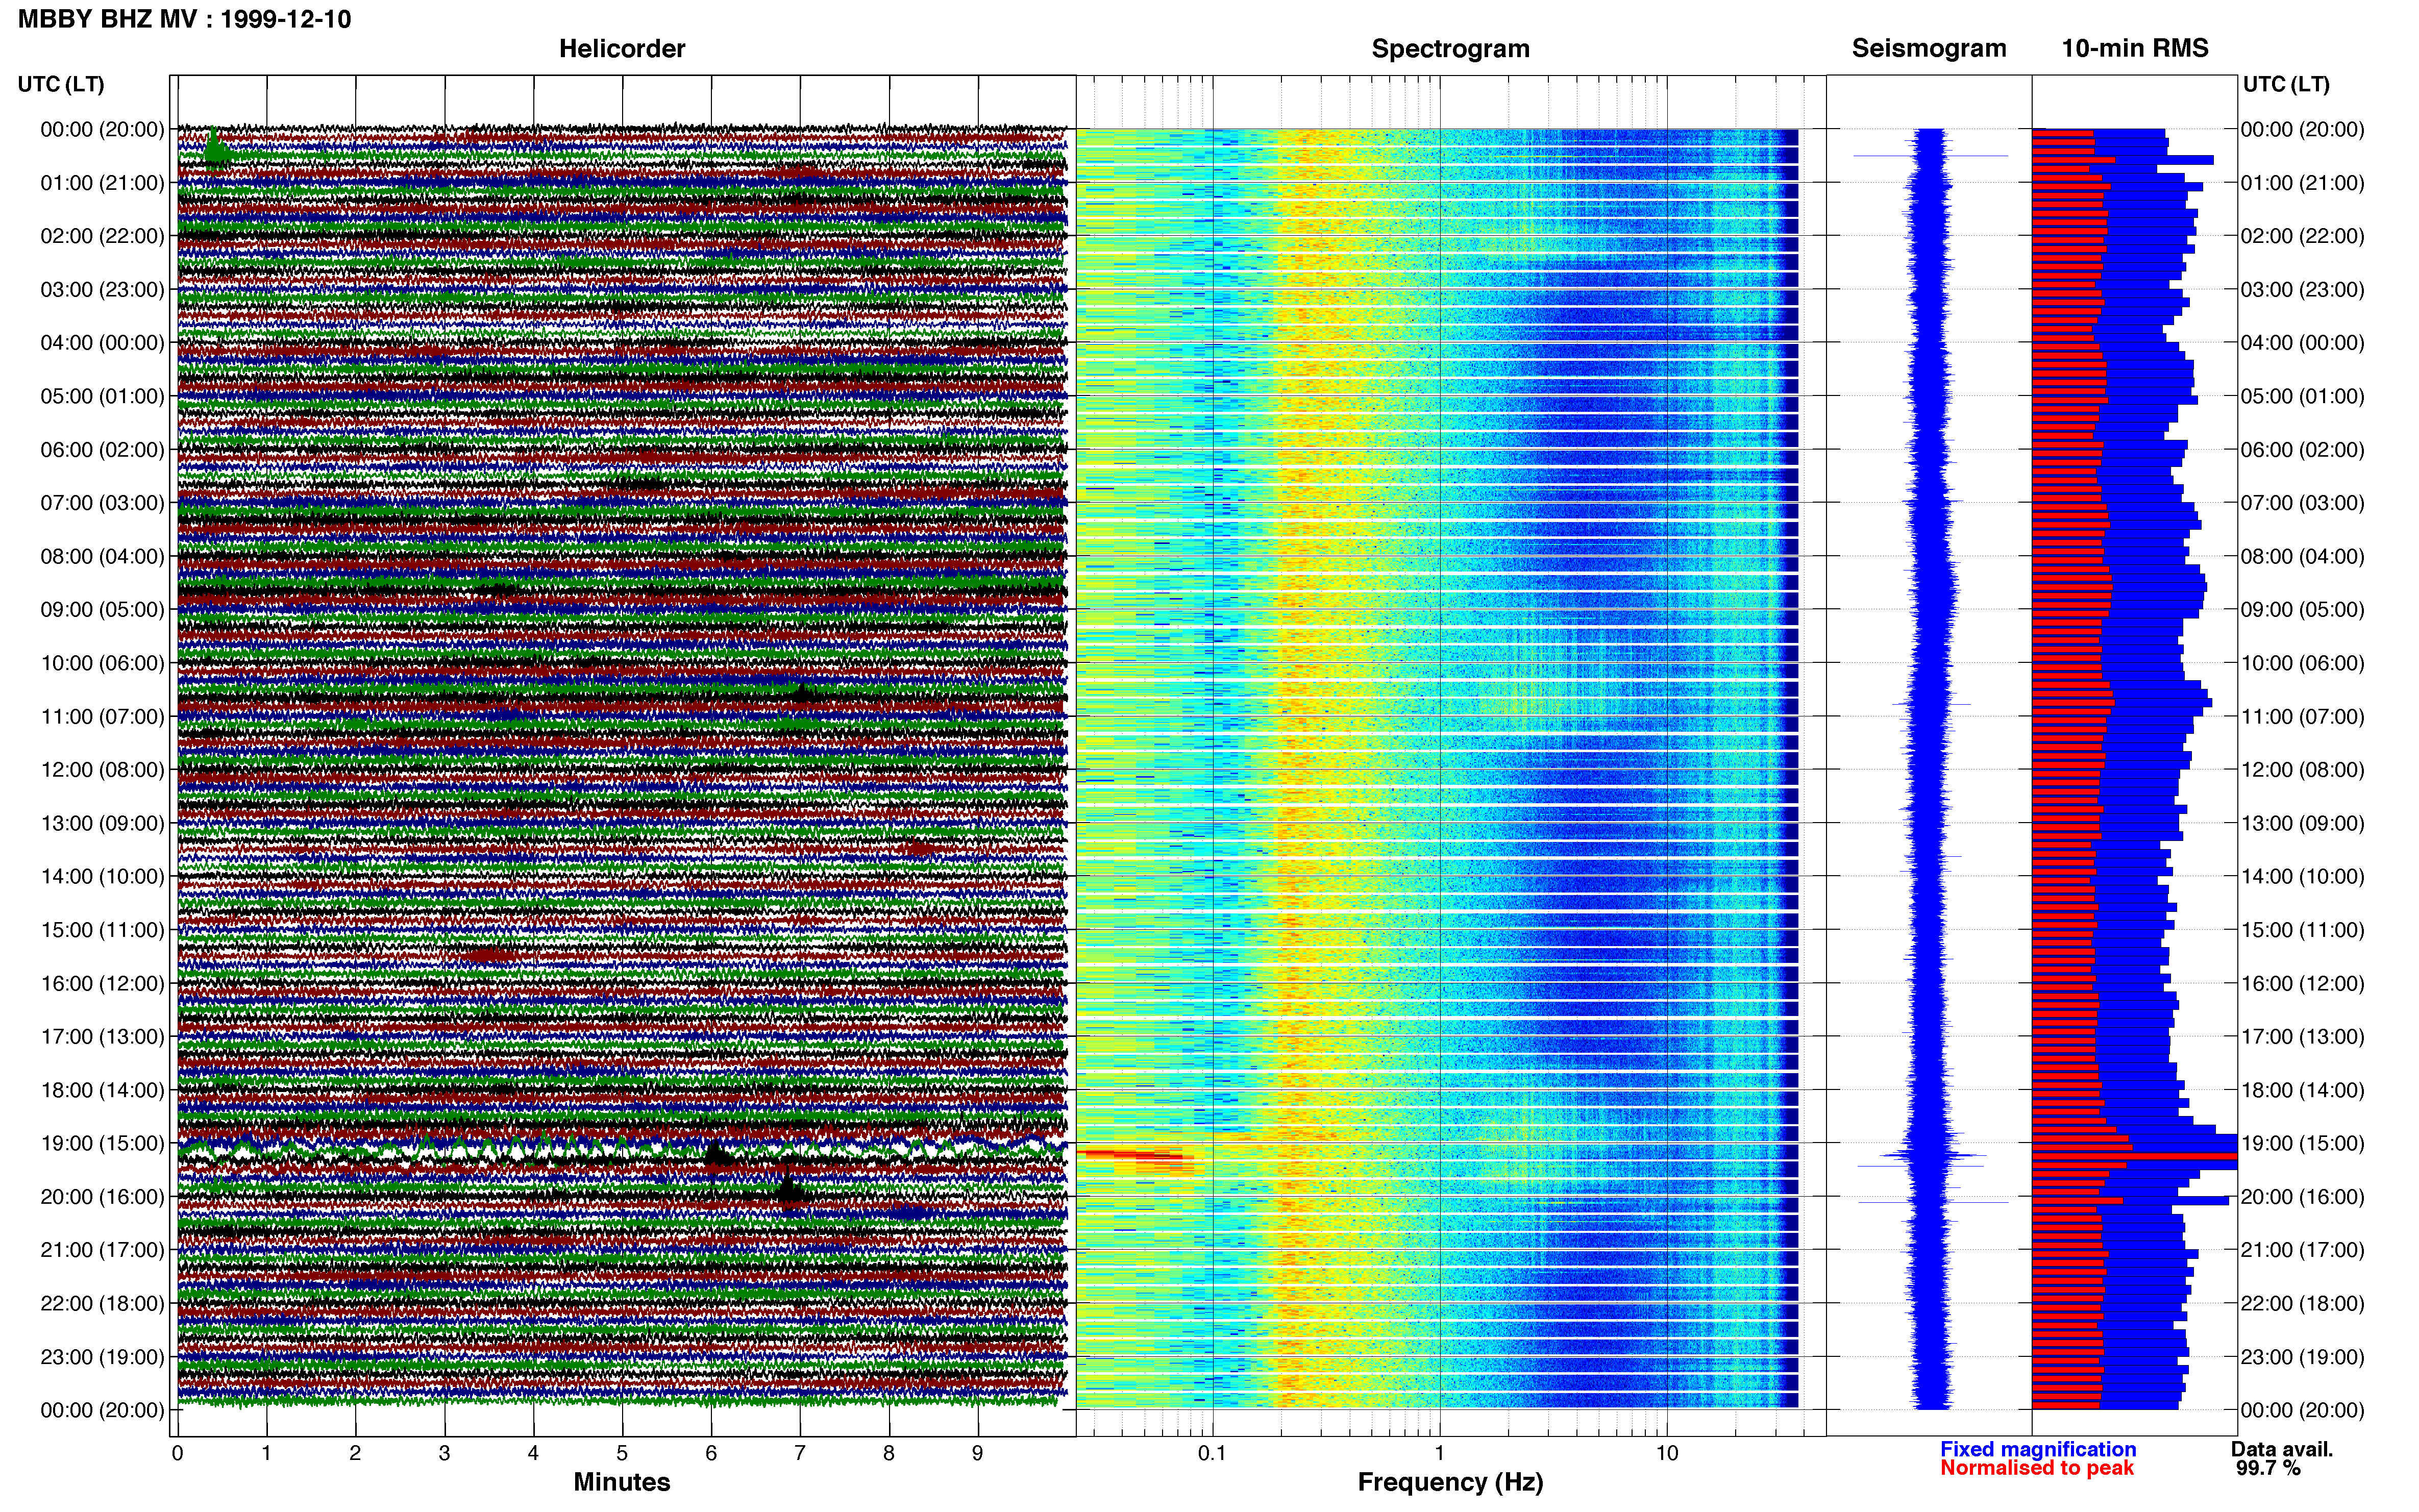The image size is (2419, 1512).
Task: Click left time label '23:00 (19:00)'
Action: [102, 1357]
